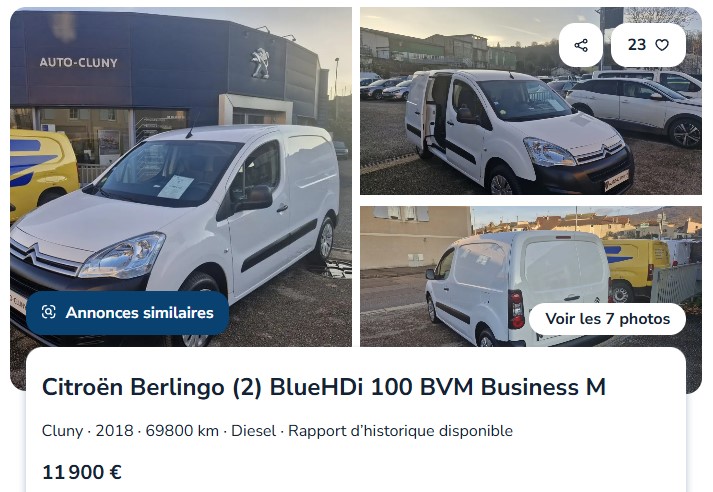Click the 11 900 € price
The height and width of the screenshot is (492, 713).
coord(82,472)
